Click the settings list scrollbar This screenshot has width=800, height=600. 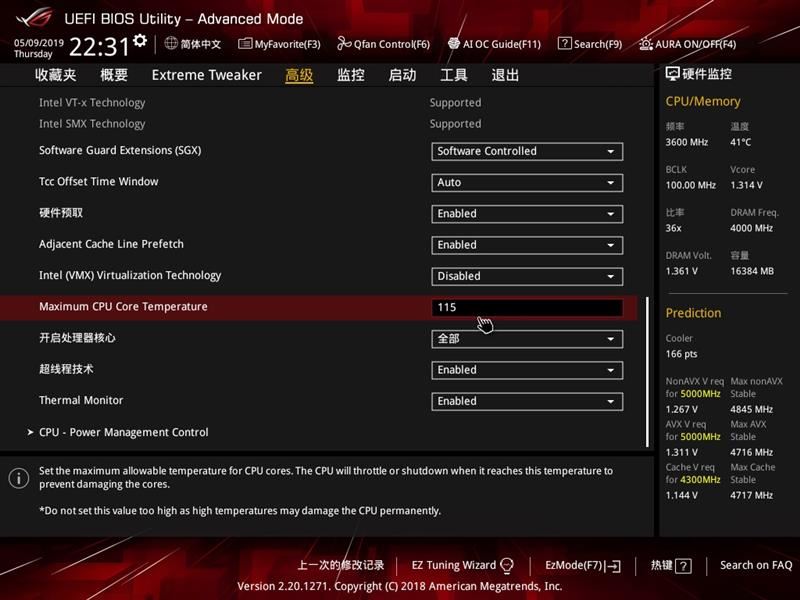pos(647,372)
